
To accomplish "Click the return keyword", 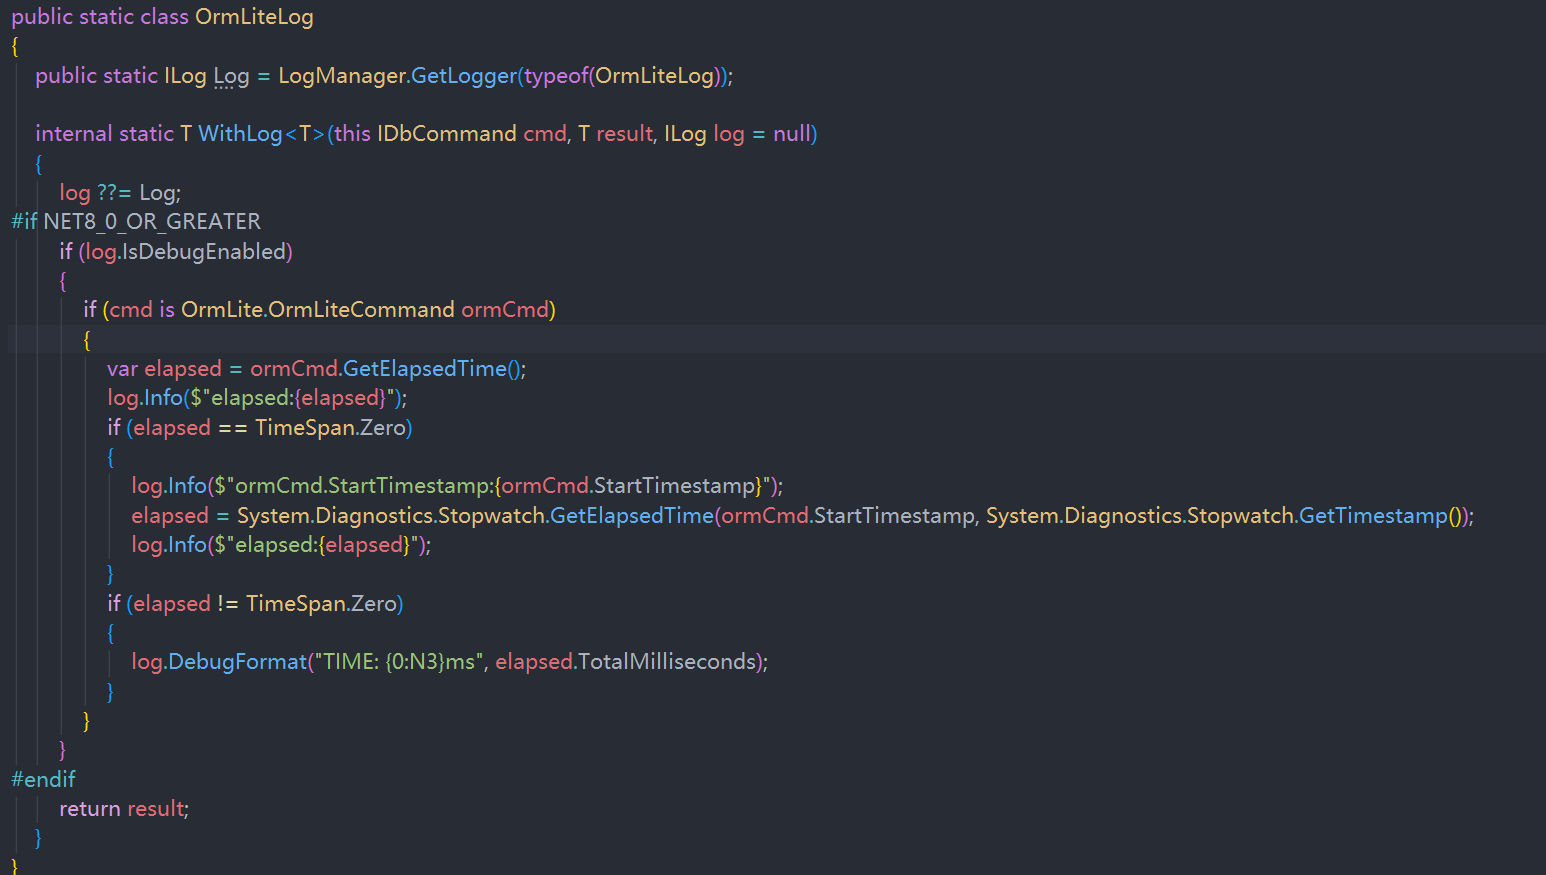I will (x=90, y=809).
